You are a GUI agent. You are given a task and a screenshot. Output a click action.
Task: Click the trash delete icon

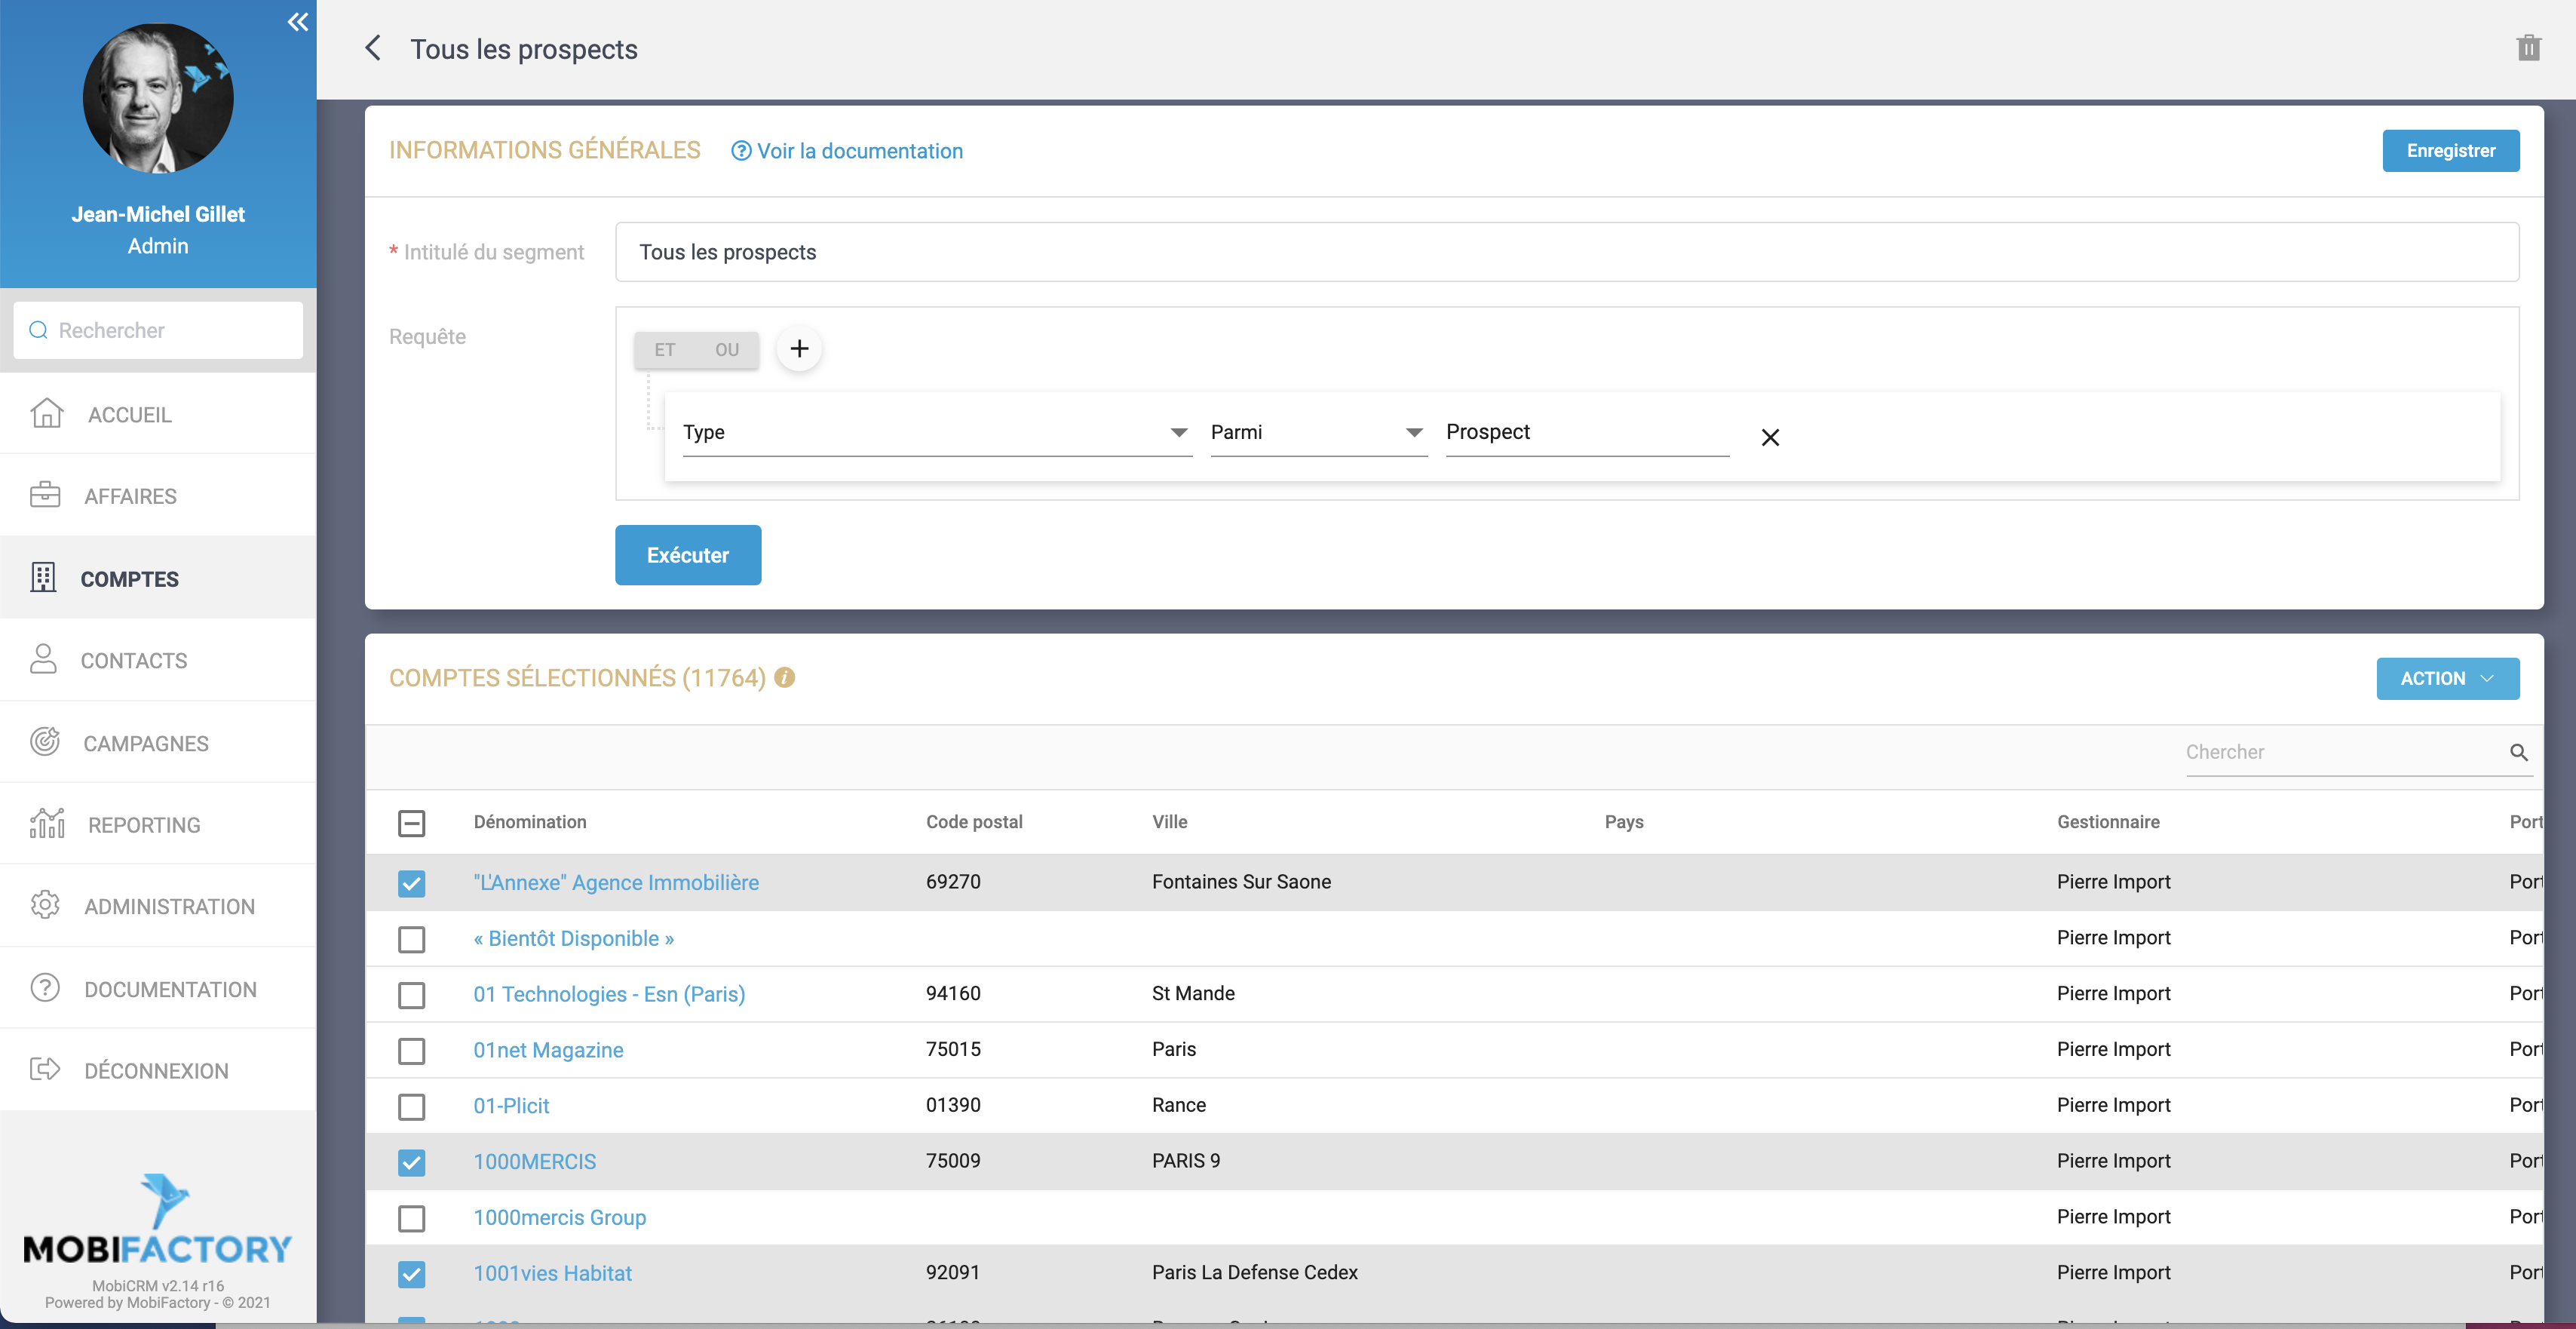pyautogui.click(x=2528, y=48)
